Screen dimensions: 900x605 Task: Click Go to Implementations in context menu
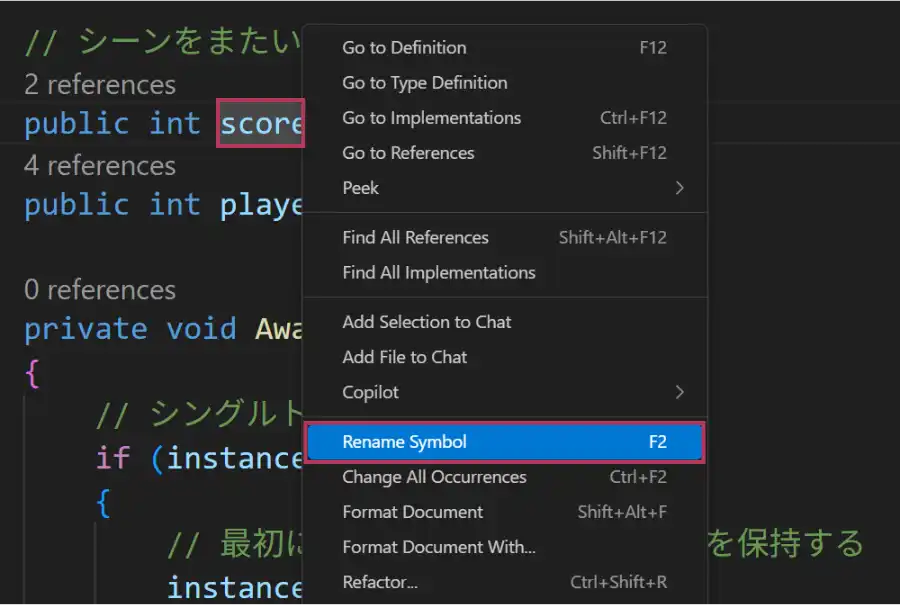[x=431, y=118]
